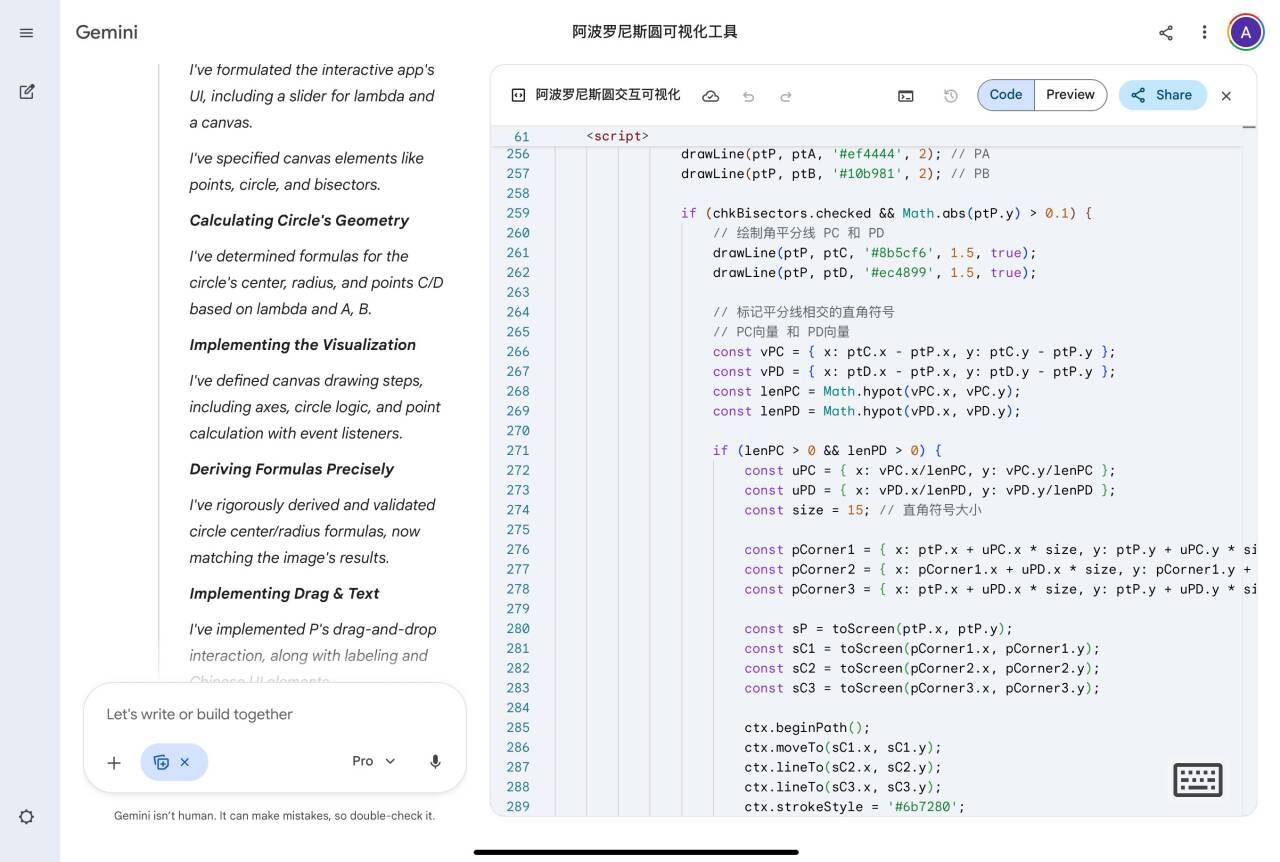Viewport: 1280px width, 862px height.
Task: Activate microphone voice input
Action: click(435, 762)
